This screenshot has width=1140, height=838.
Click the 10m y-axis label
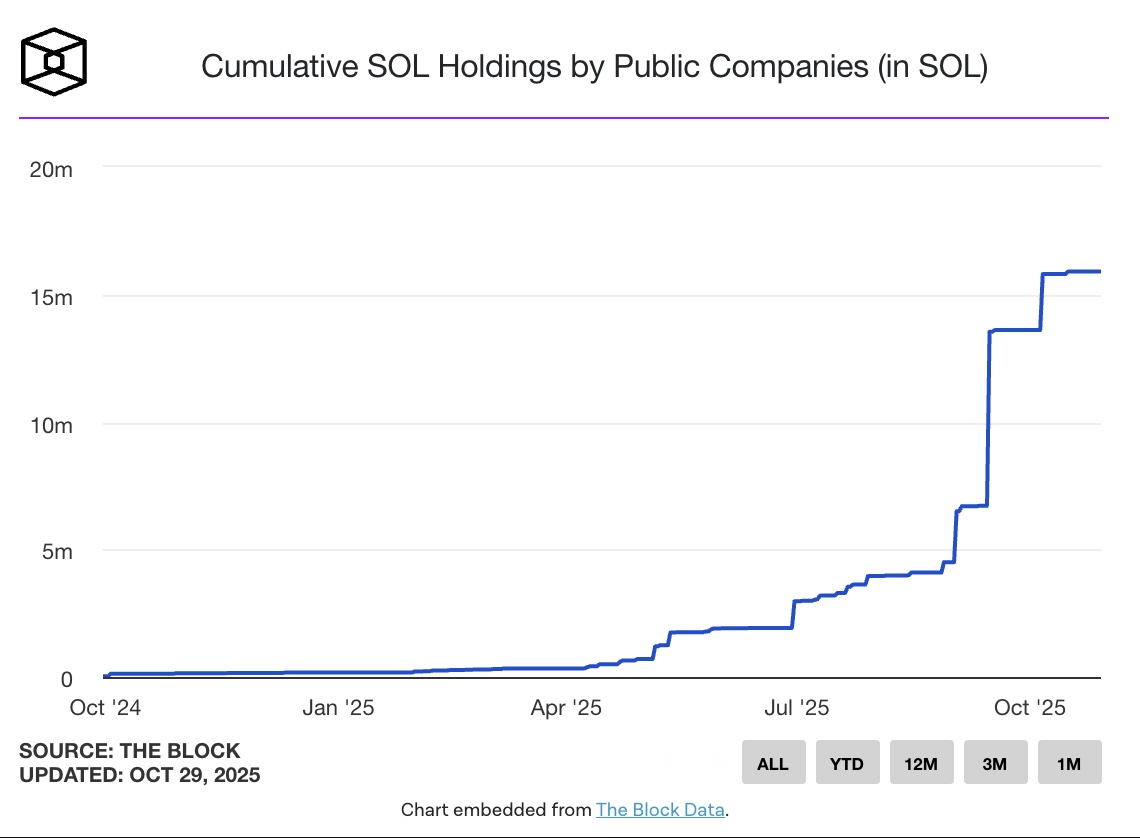(50, 425)
